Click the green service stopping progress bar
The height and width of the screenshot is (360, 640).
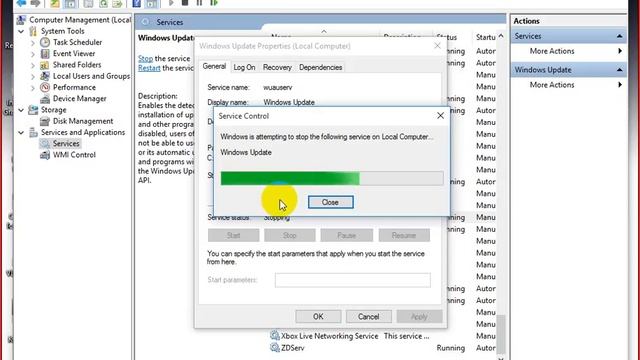coord(332,178)
